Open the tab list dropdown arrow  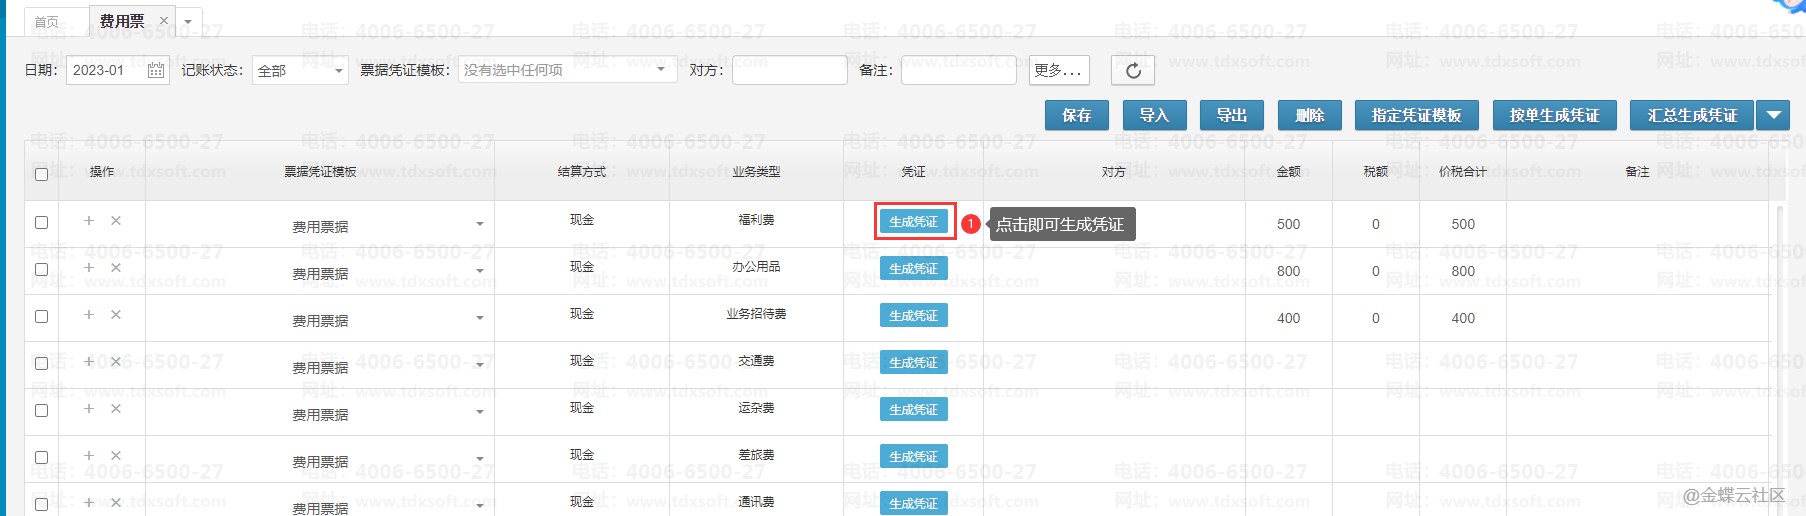pyautogui.click(x=188, y=21)
